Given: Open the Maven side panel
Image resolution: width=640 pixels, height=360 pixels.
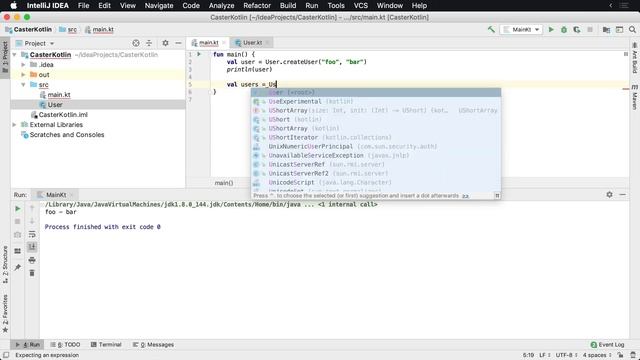Looking at the screenshot, I should coord(635,97).
